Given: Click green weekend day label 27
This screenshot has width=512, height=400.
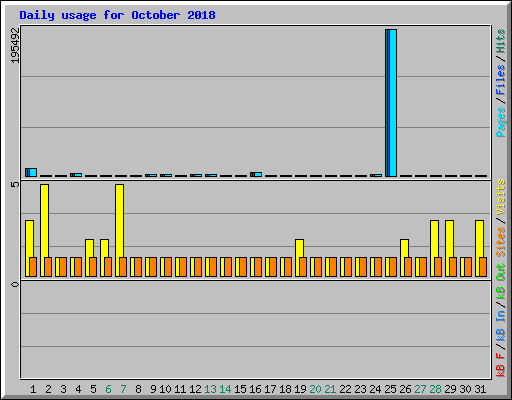Looking at the screenshot, I should point(420,389).
